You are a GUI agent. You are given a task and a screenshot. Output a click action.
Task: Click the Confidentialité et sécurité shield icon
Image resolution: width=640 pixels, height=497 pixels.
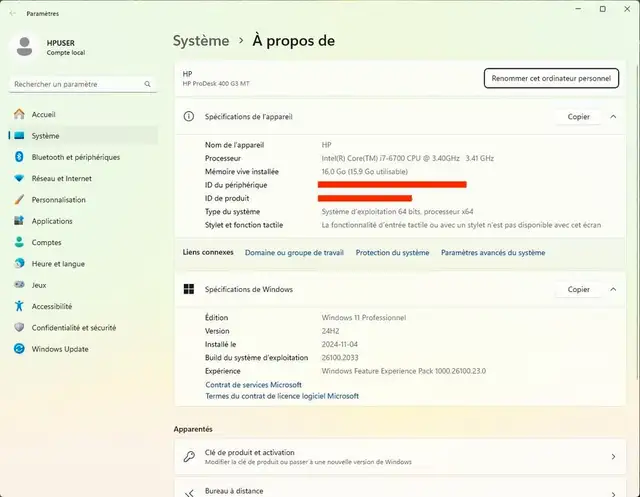pos(19,327)
